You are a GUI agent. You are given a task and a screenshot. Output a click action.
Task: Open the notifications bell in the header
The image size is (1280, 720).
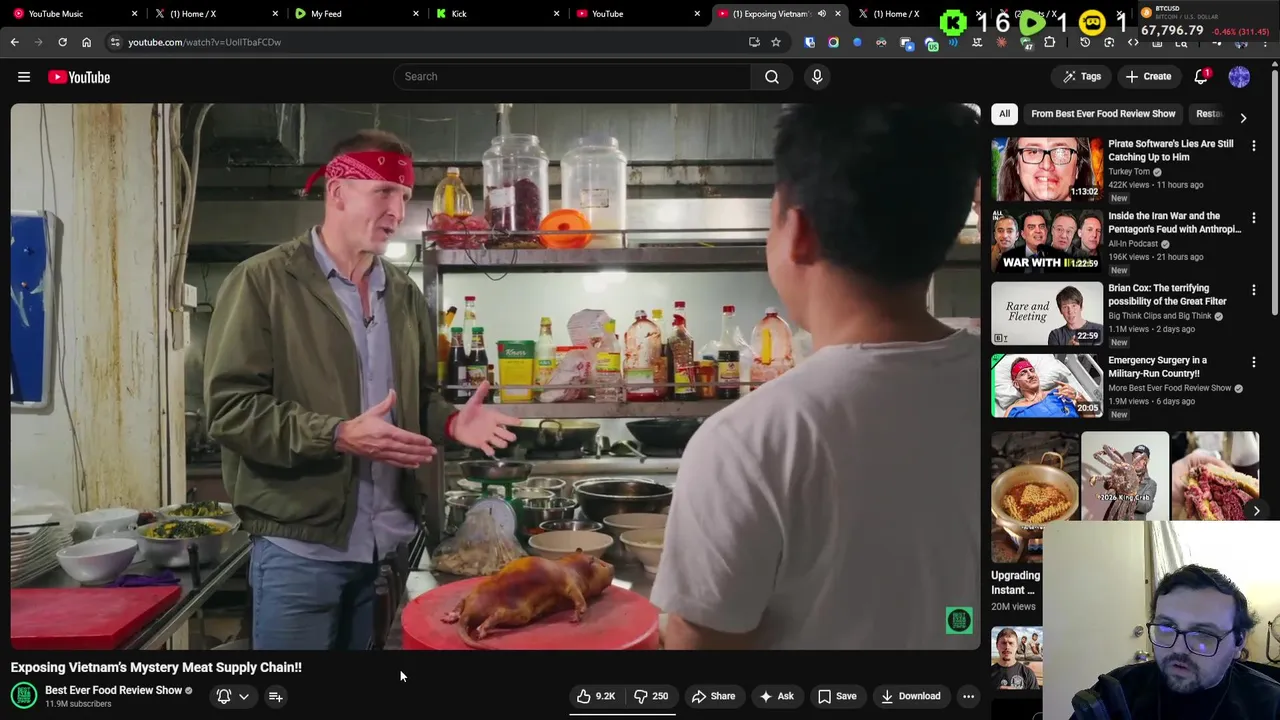point(1201,77)
